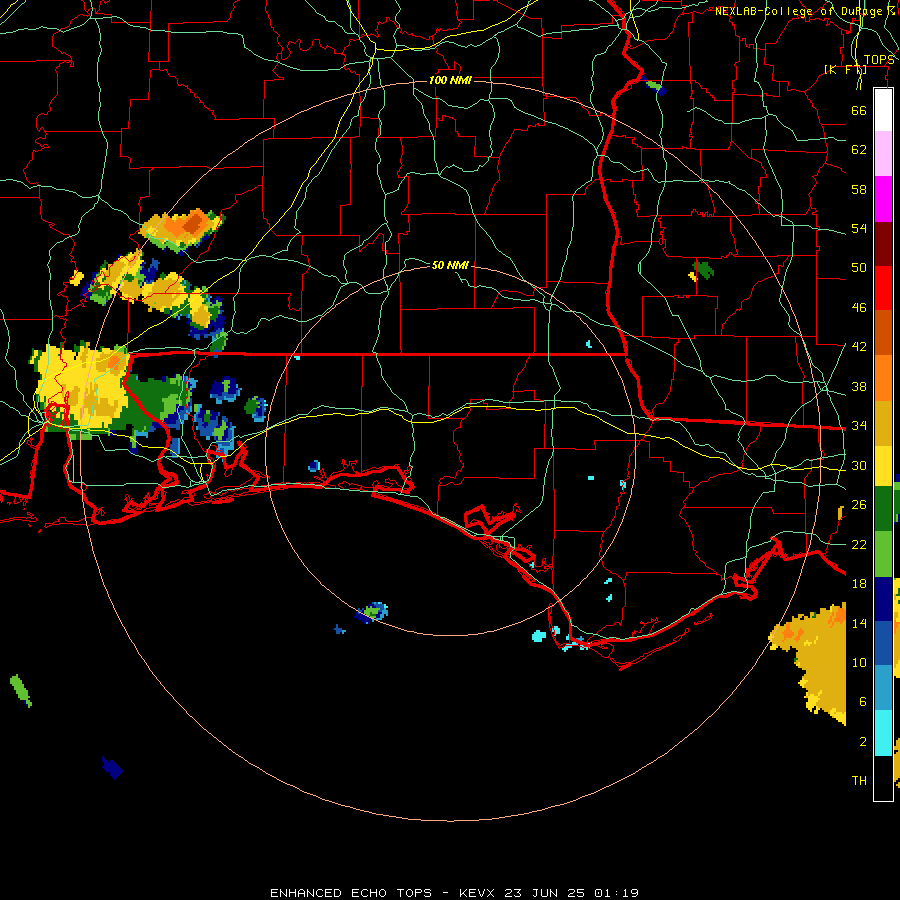Select the 6 legend value

[862, 701]
